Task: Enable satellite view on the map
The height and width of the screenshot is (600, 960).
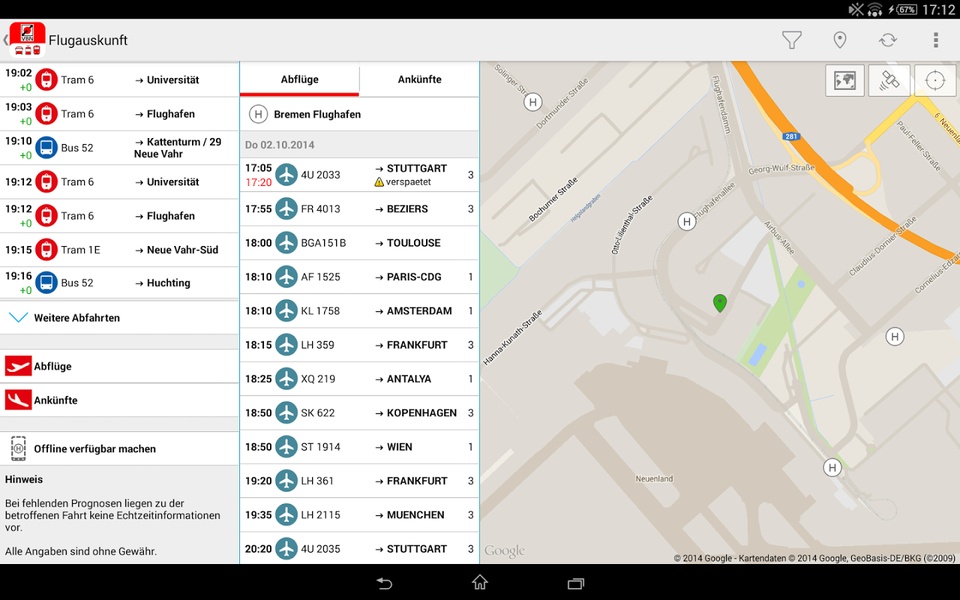Action: pos(889,80)
